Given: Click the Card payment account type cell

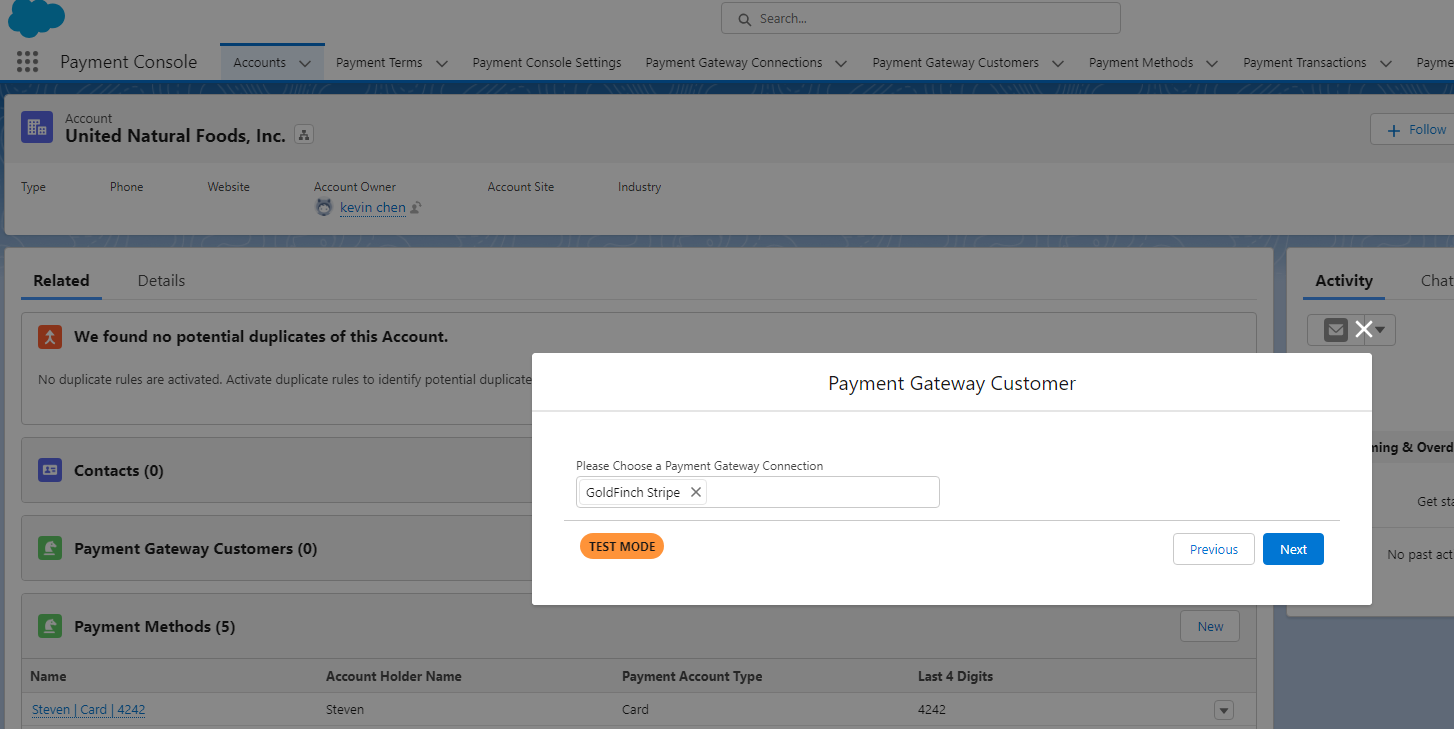Looking at the screenshot, I should tap(635, 710).
